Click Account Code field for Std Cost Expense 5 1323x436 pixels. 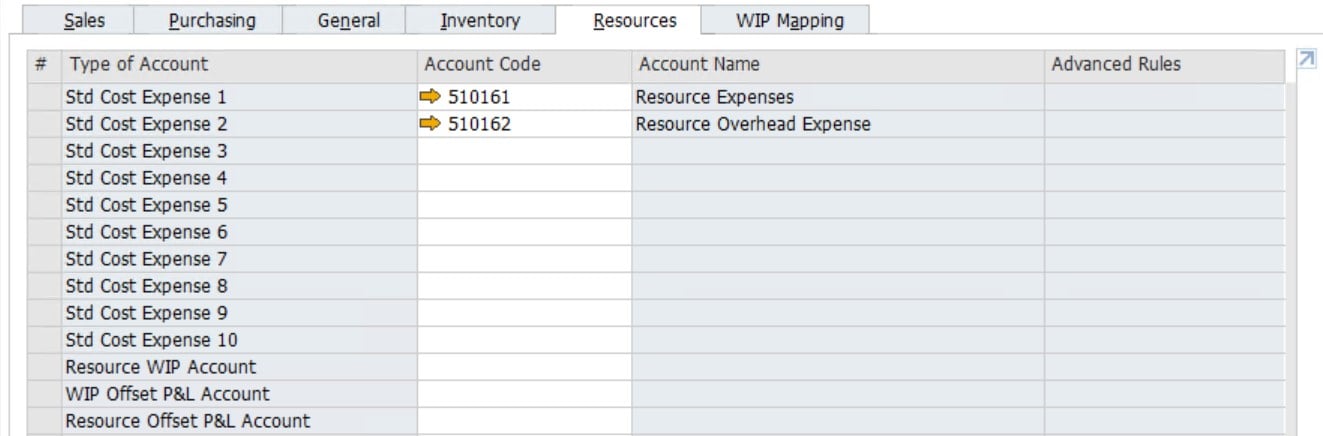[x=524, y=205]
